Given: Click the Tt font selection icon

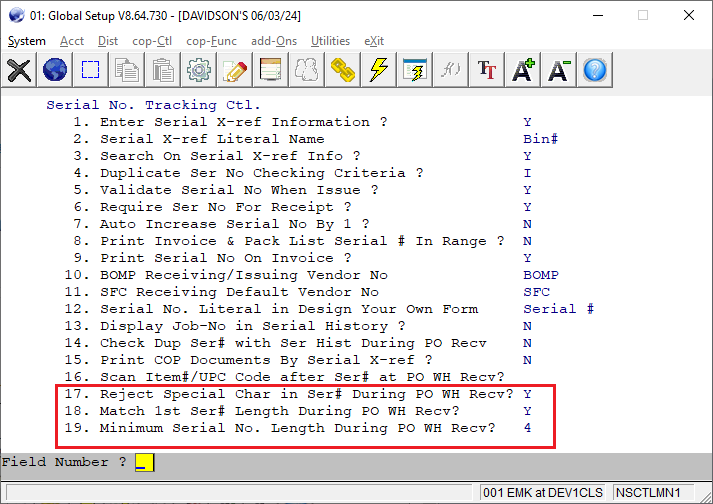Looking at the screenshot, I should pos(487,70).
